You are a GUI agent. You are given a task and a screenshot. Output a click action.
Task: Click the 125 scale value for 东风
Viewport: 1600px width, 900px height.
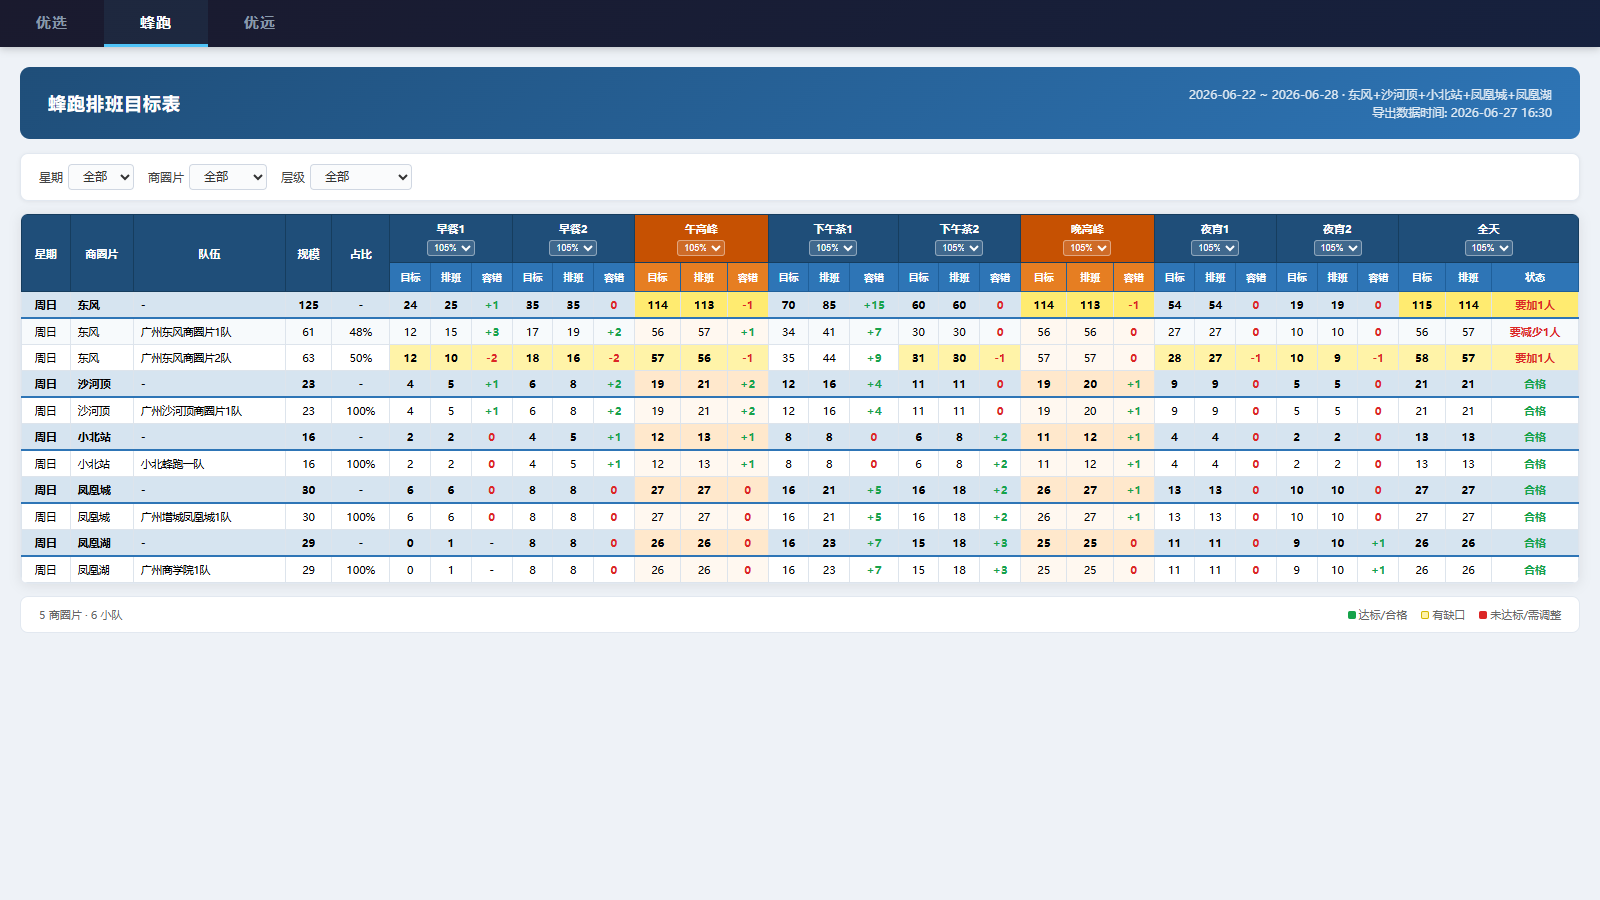[308, 305]
